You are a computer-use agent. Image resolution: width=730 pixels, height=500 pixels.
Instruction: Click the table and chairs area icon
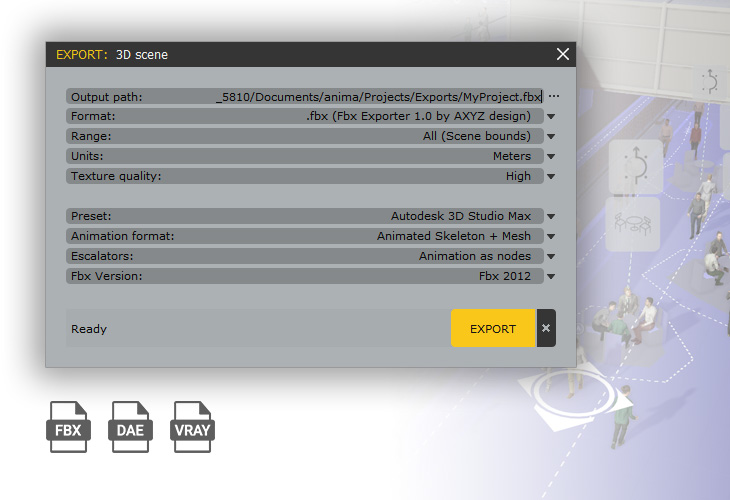coord(633,224)
